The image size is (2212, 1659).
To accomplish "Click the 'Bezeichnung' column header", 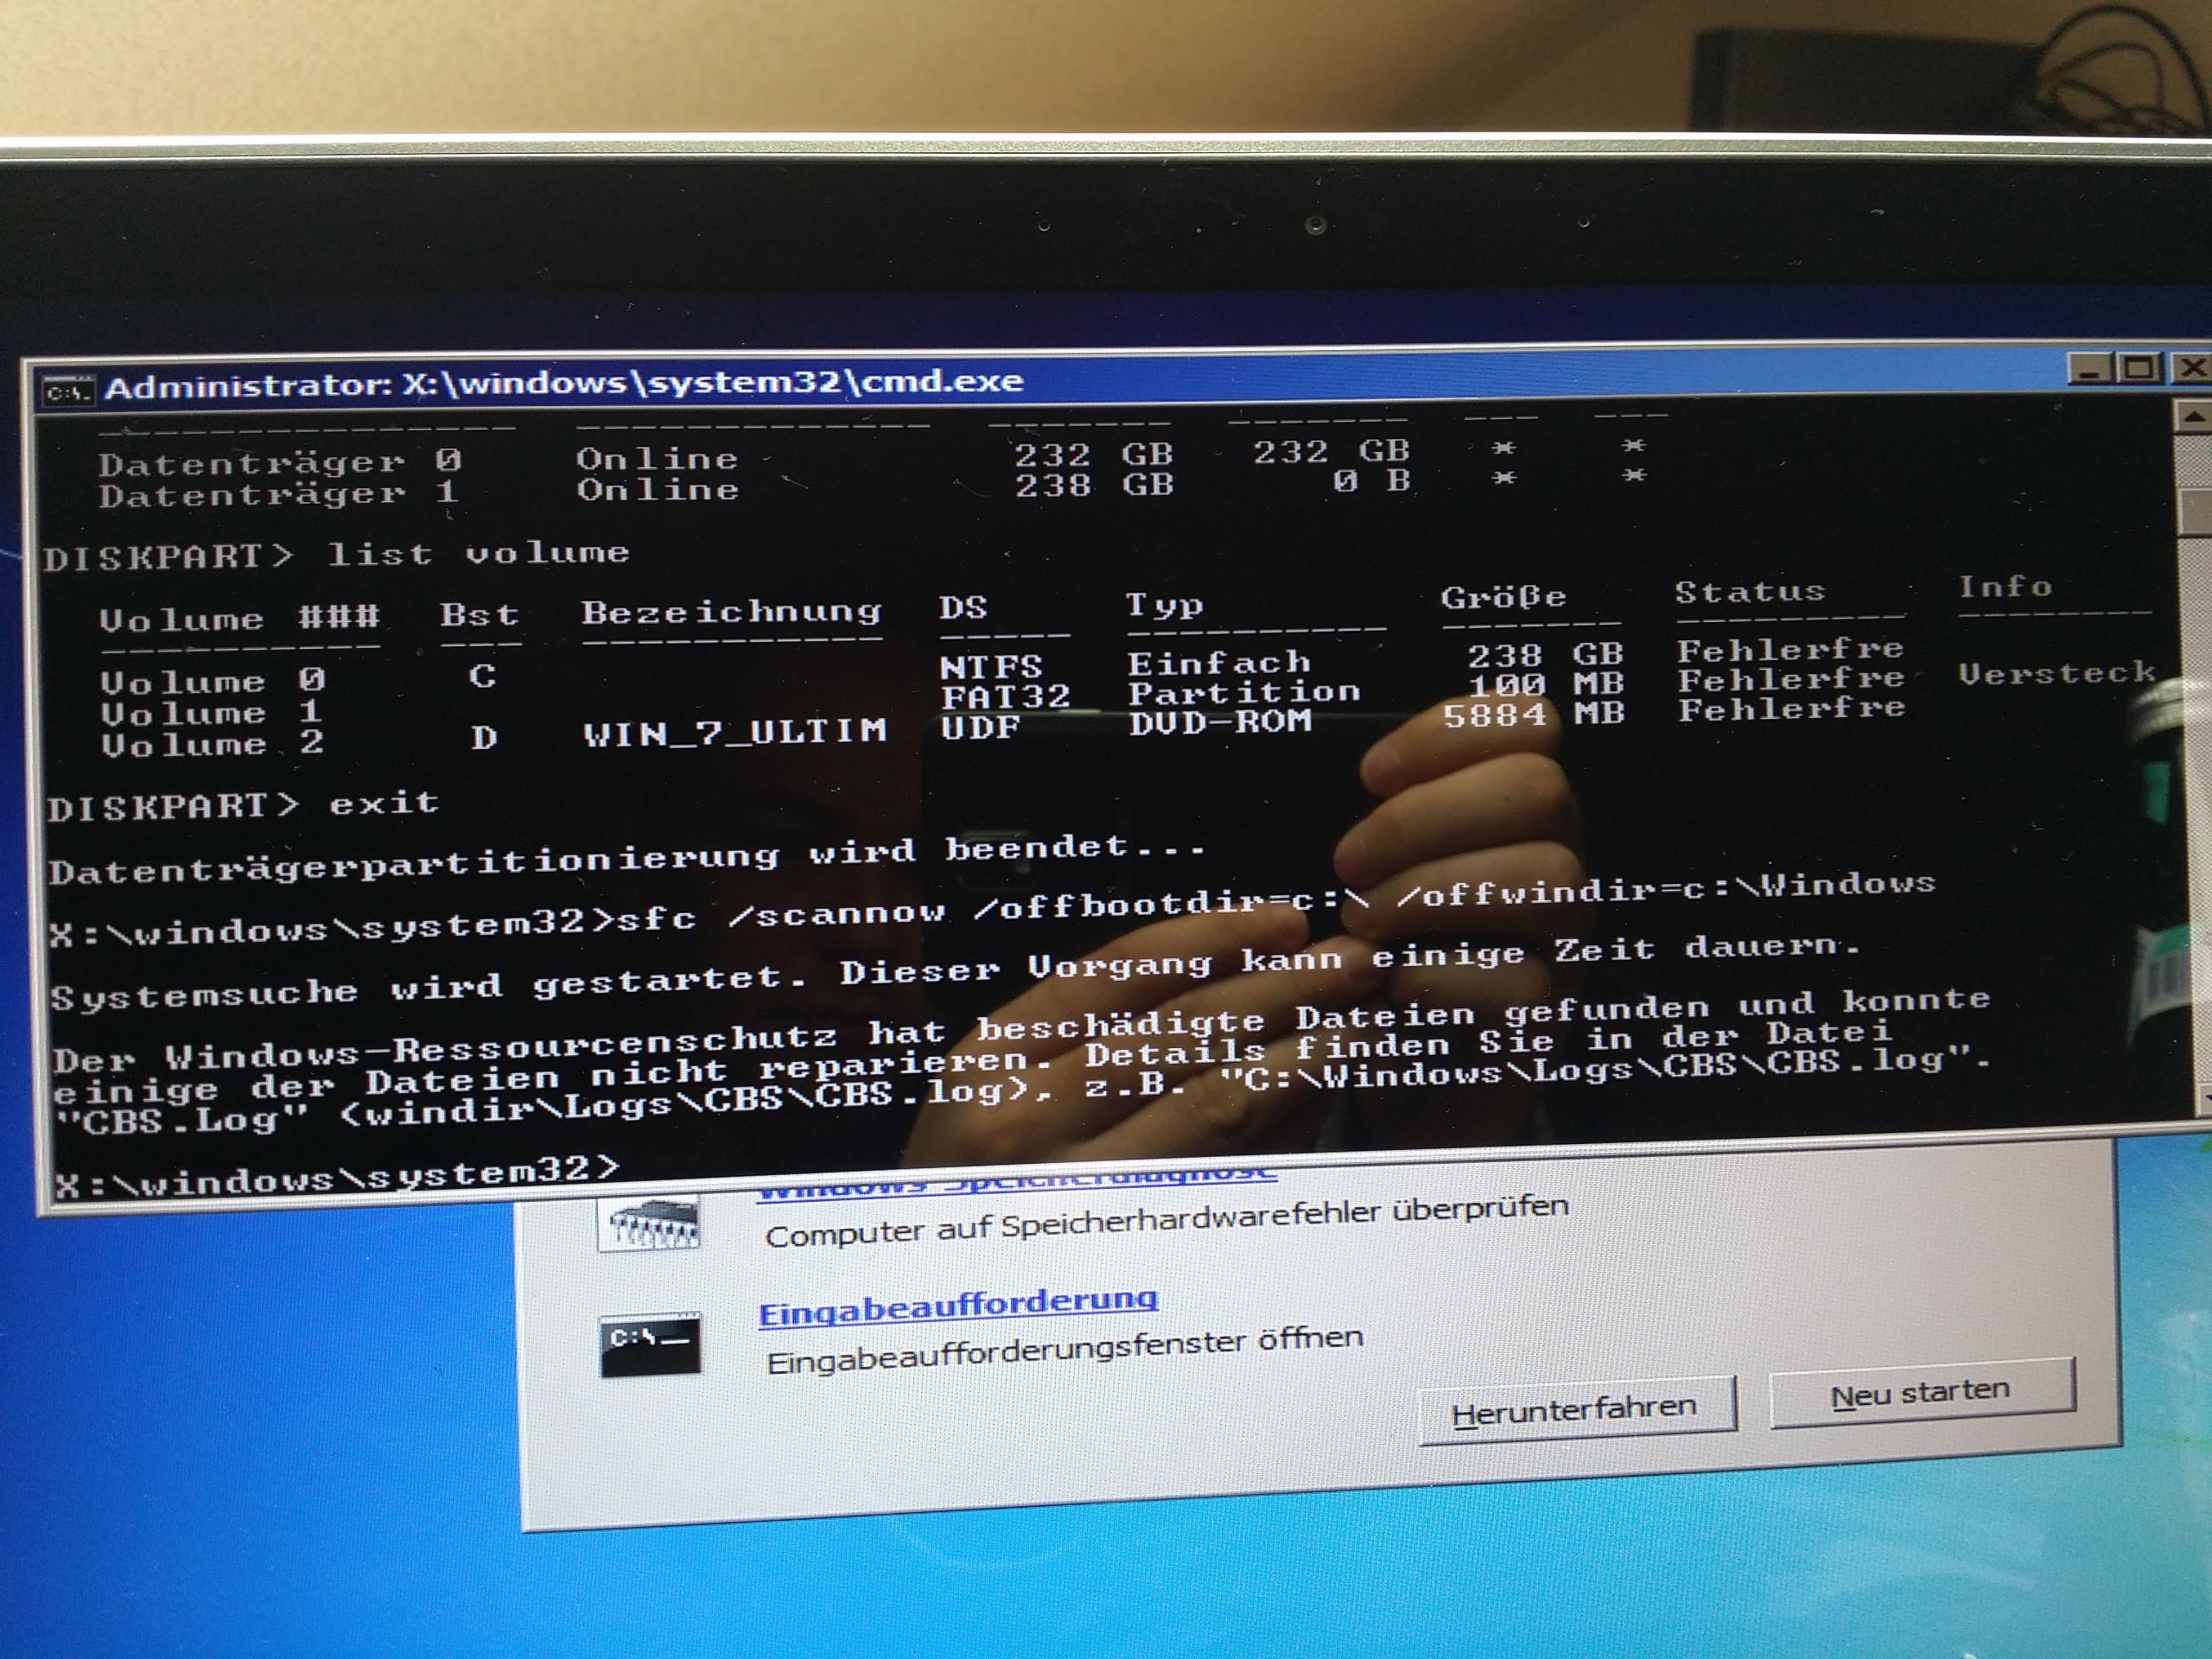I will (732, 611).
